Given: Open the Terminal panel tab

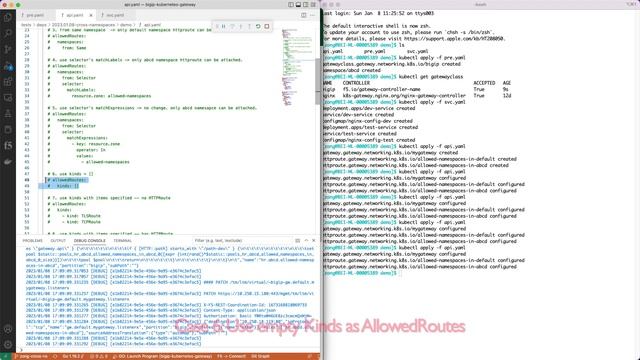Looking at the screenshot, I should 122,241.
